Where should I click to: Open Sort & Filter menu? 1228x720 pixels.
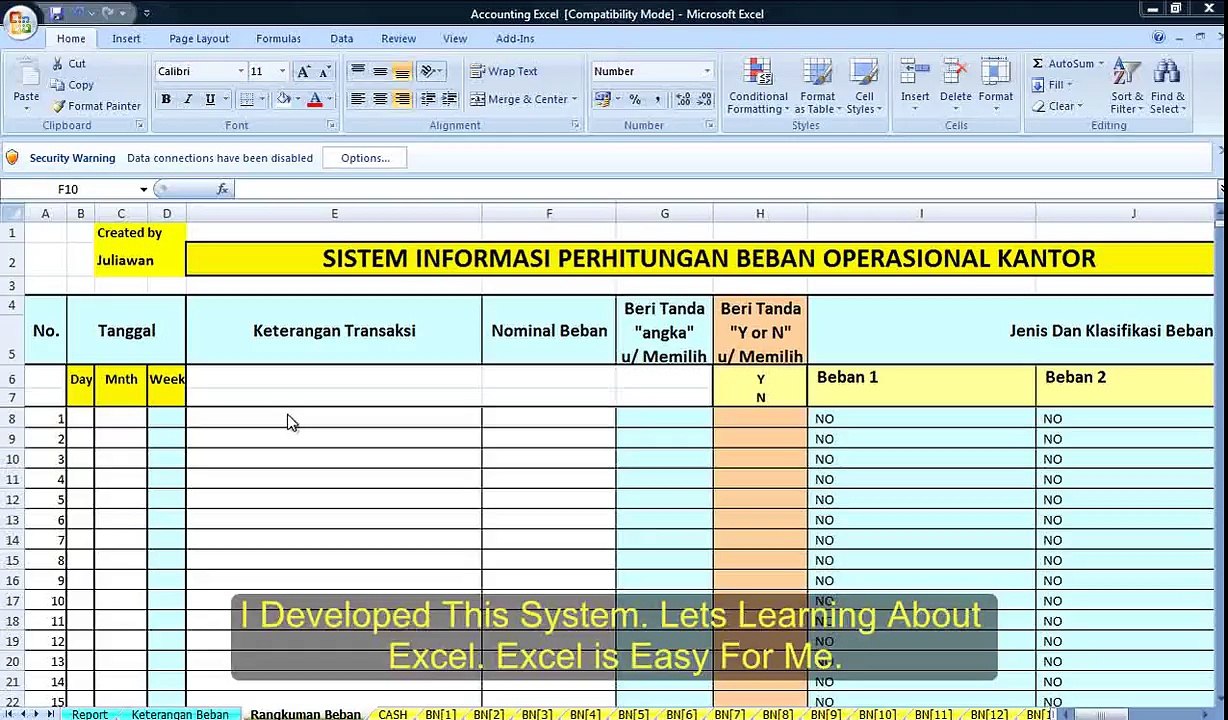coord(1127,87)
